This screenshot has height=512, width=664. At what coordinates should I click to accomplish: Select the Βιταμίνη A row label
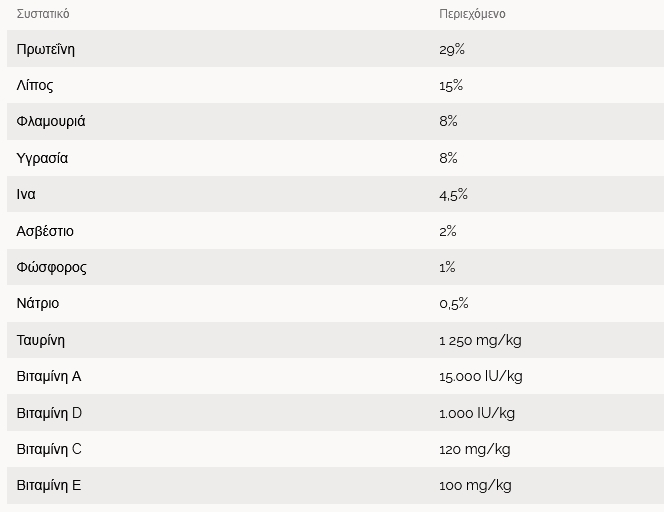point(49,376)
